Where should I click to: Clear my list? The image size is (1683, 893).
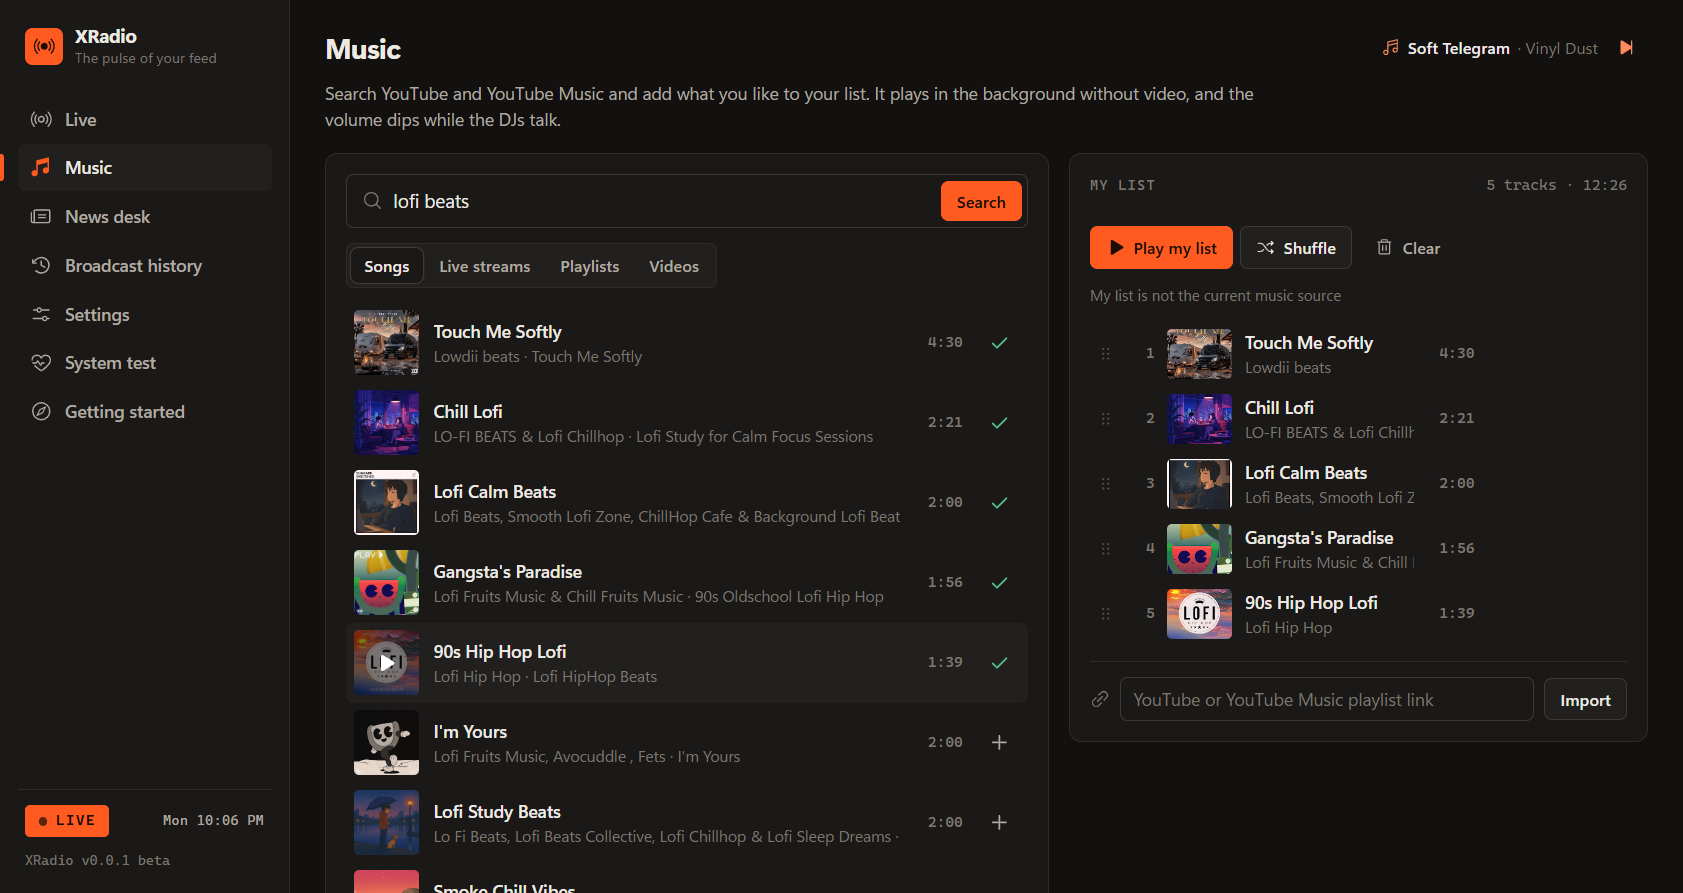pyautogui.click(x=1408, y=248)
